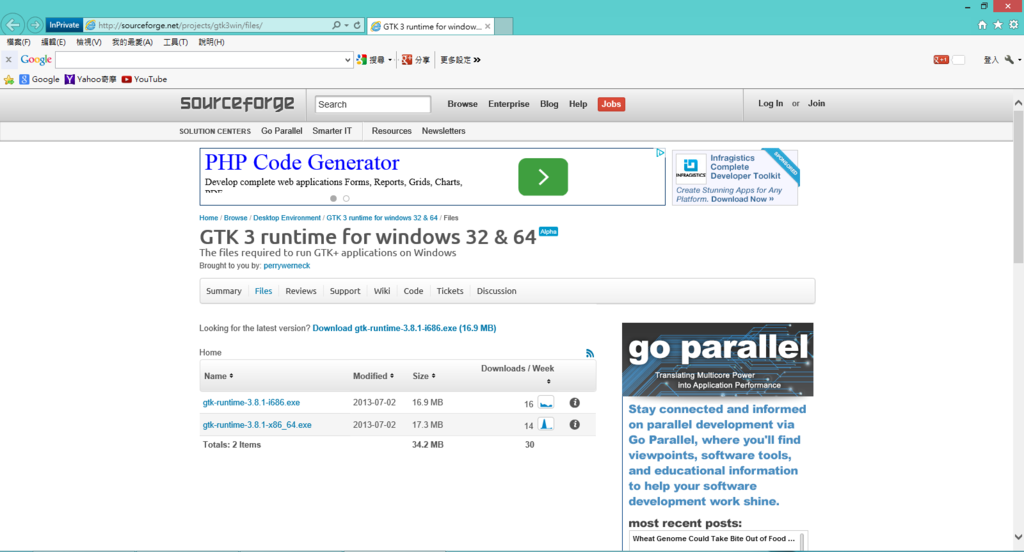
Task: Open the Yahoo bookmark in favorites bar
Action: (90, 79)
